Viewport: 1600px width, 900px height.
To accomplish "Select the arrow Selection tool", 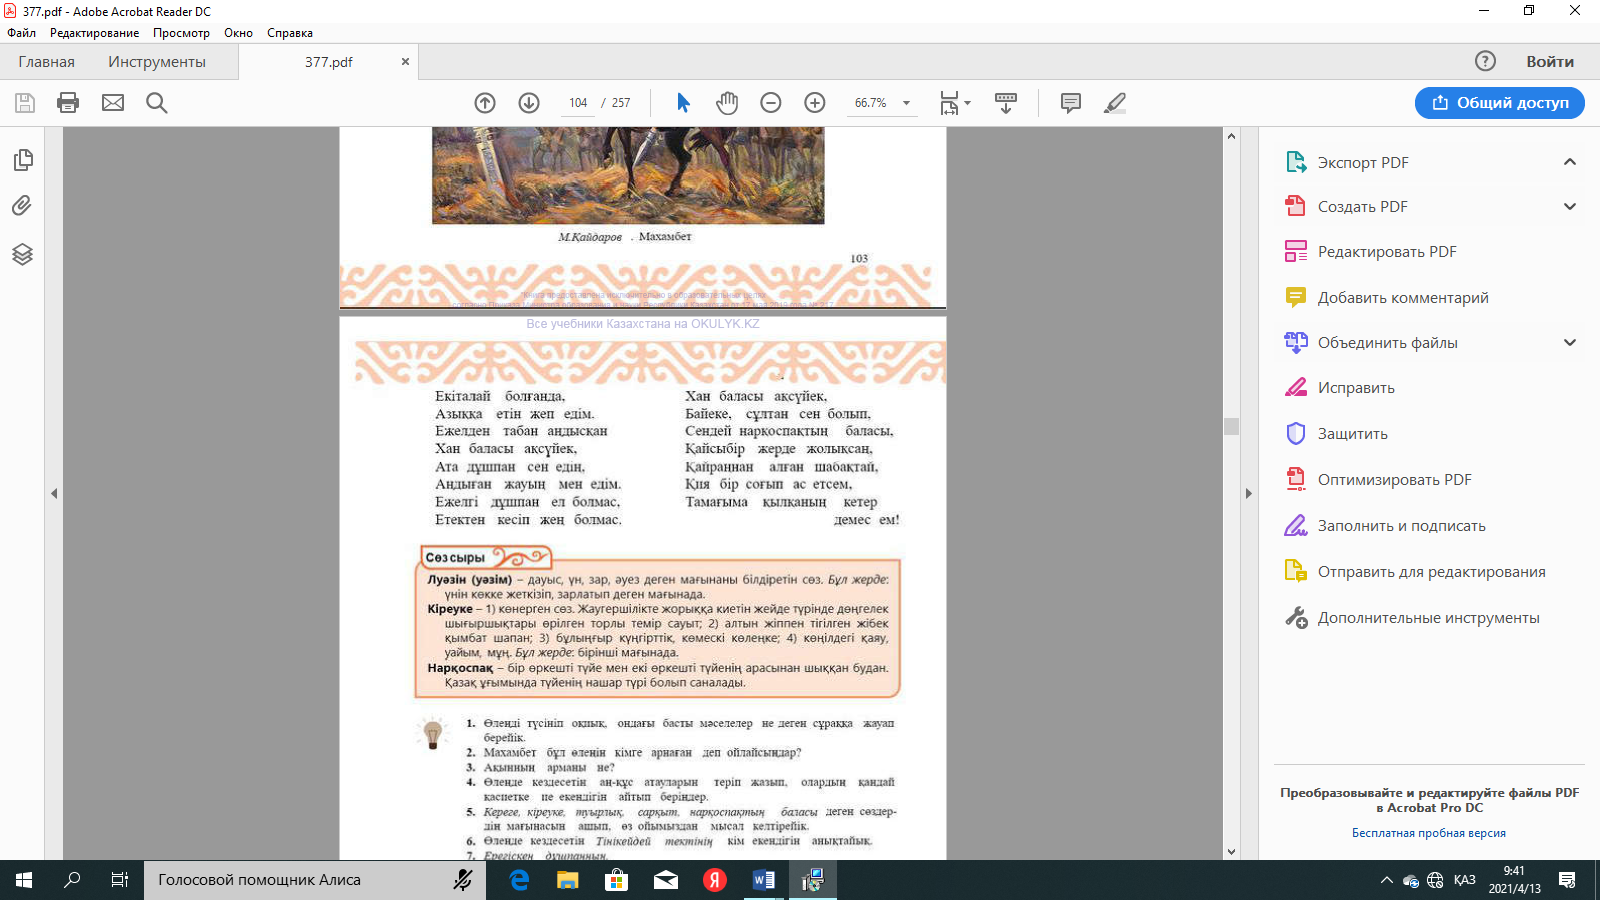I will coord(683,103).
